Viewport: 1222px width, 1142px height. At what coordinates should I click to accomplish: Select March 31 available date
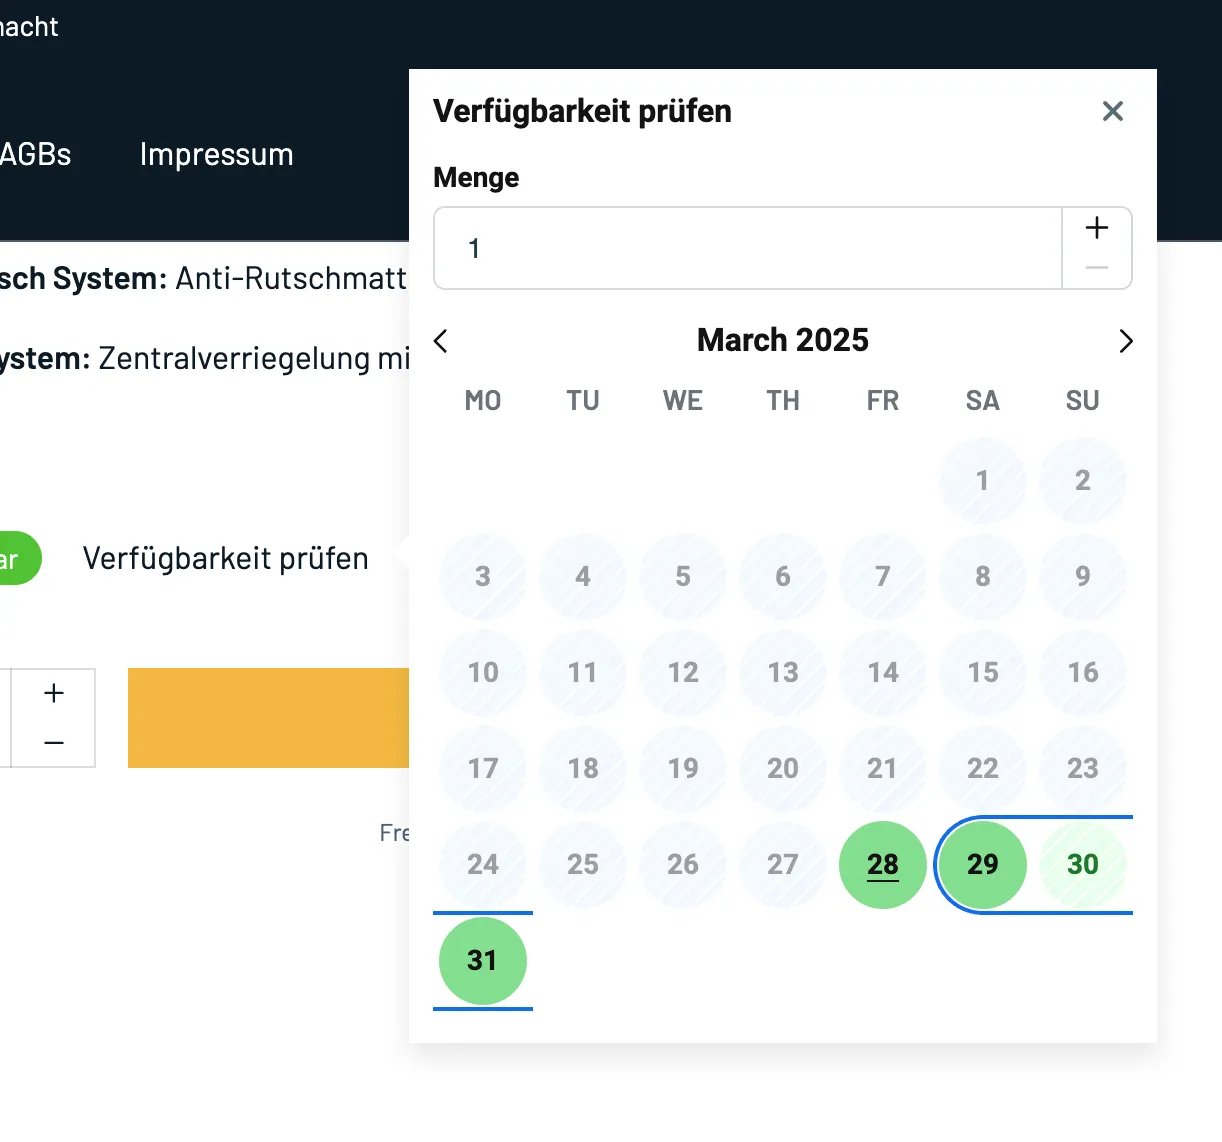pyautogui.click(x=482, y=960)
